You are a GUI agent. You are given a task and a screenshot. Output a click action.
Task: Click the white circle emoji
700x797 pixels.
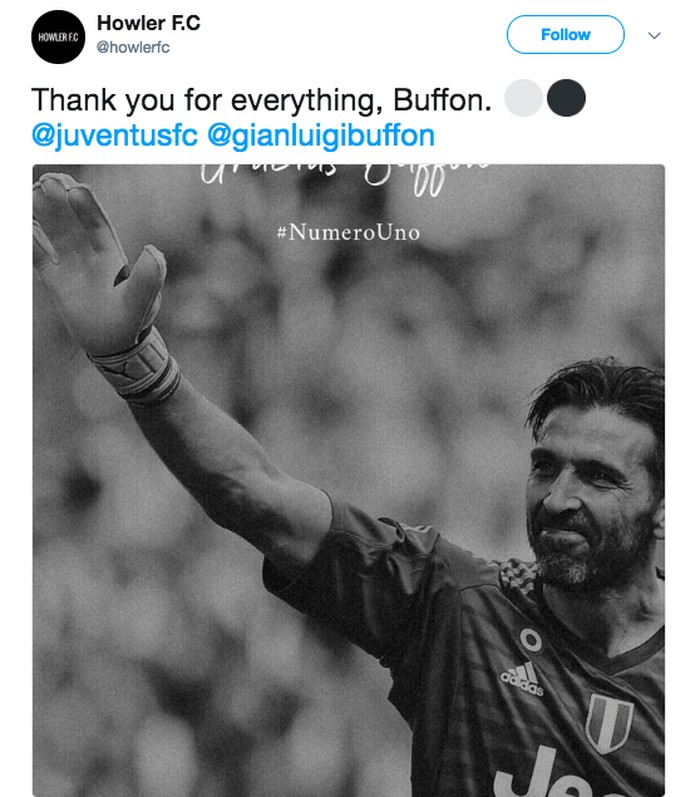[524, 100]
